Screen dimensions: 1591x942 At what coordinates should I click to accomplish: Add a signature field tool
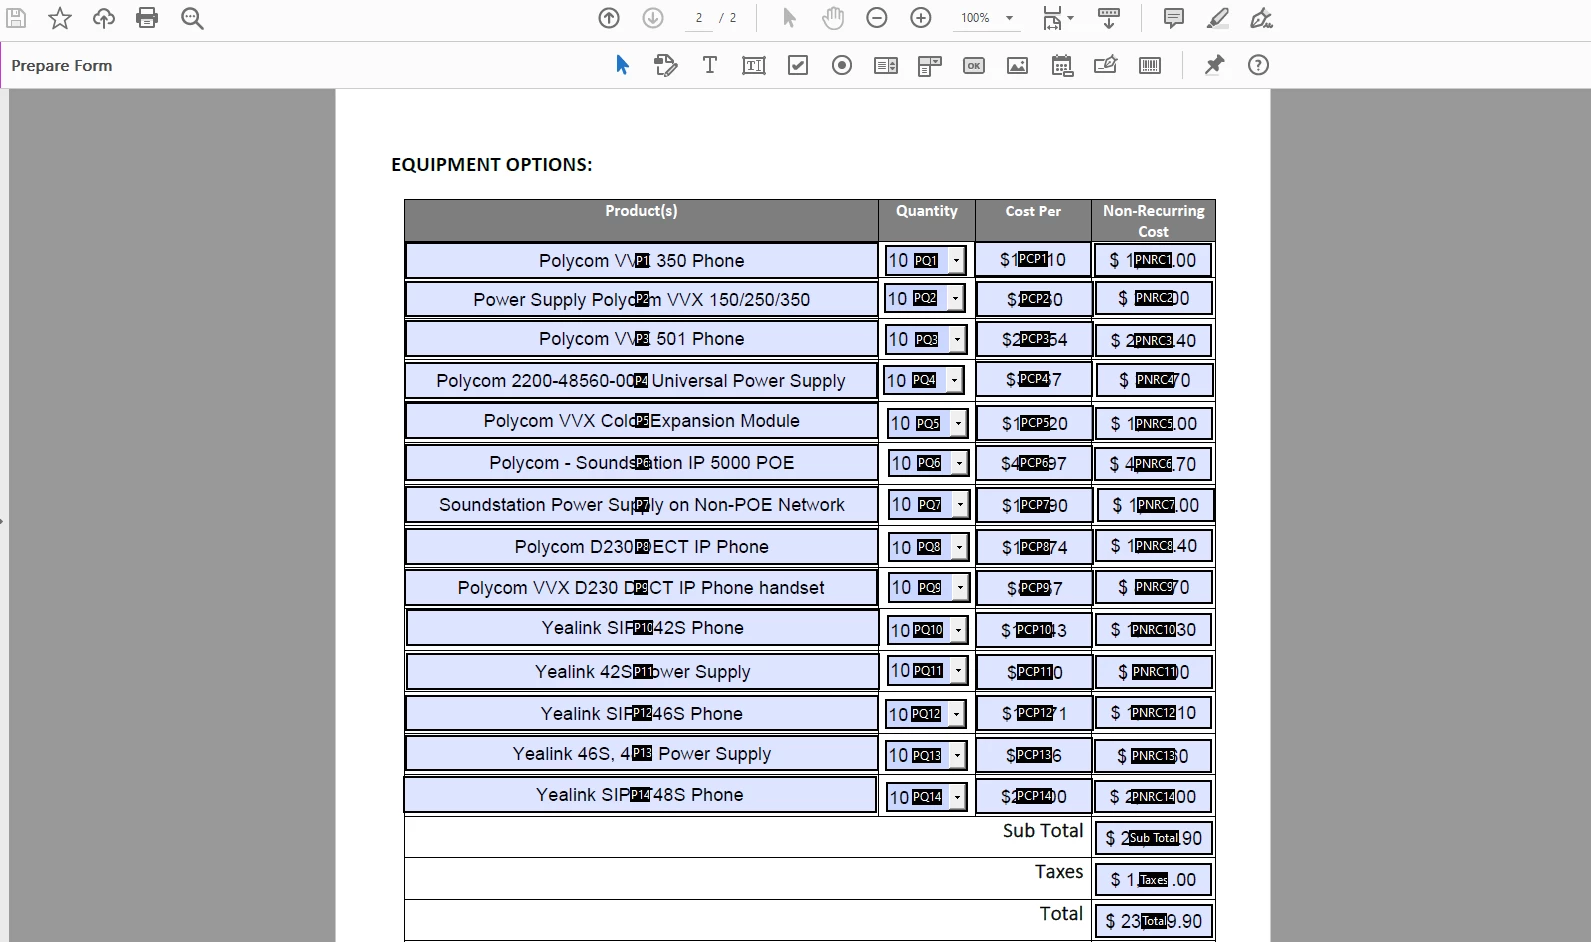click(1106, 65)
